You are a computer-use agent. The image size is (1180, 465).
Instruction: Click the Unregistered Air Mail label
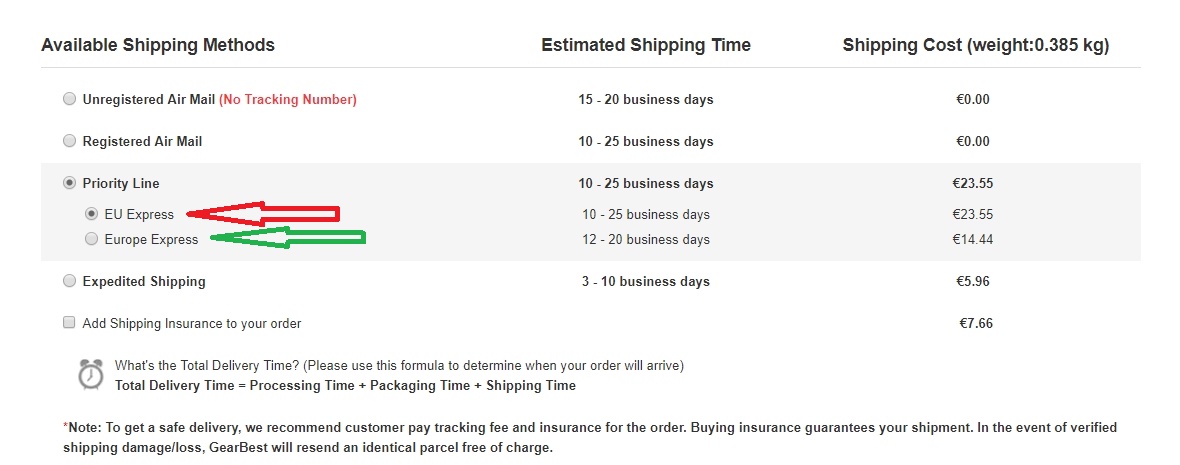pyautogui.click(x=148, y=99)
